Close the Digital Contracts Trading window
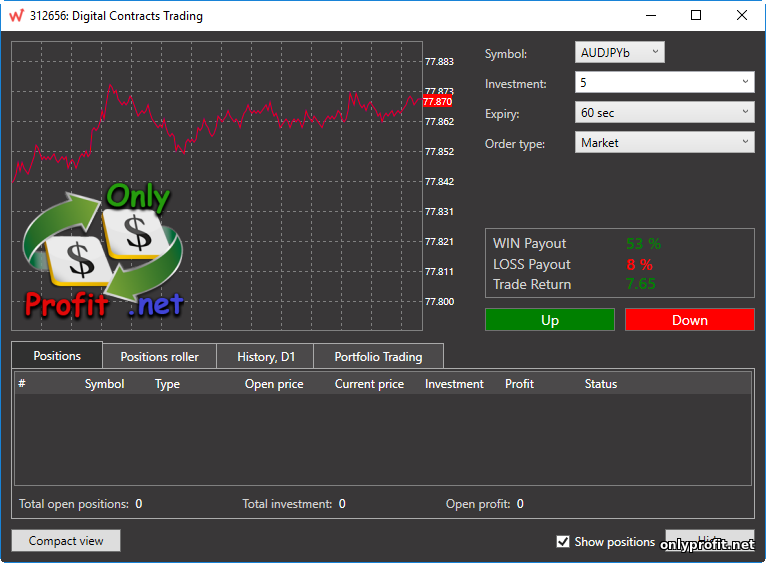 coord(742,16)
